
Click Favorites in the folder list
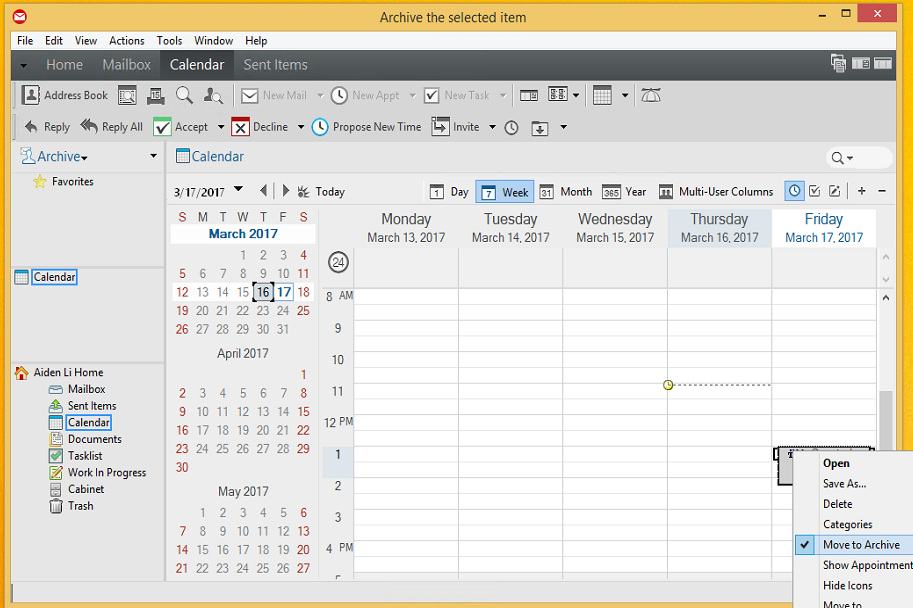(72, 182)
